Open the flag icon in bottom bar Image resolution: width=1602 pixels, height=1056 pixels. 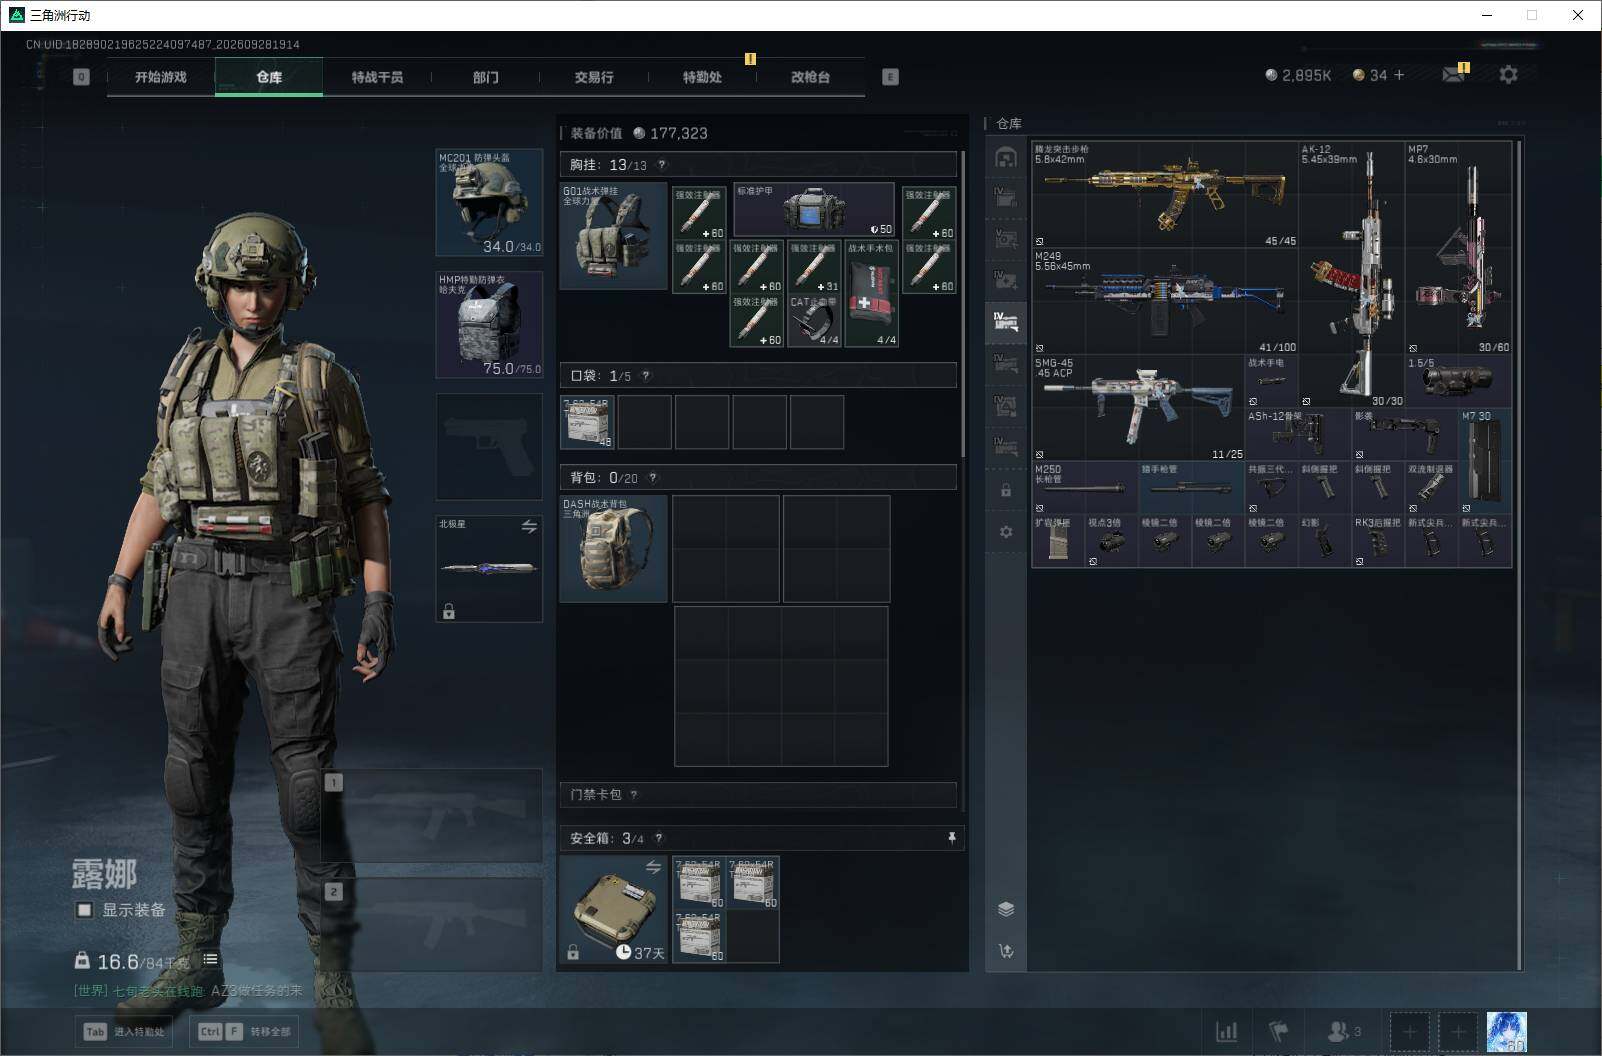[x=1278, y=1031]
